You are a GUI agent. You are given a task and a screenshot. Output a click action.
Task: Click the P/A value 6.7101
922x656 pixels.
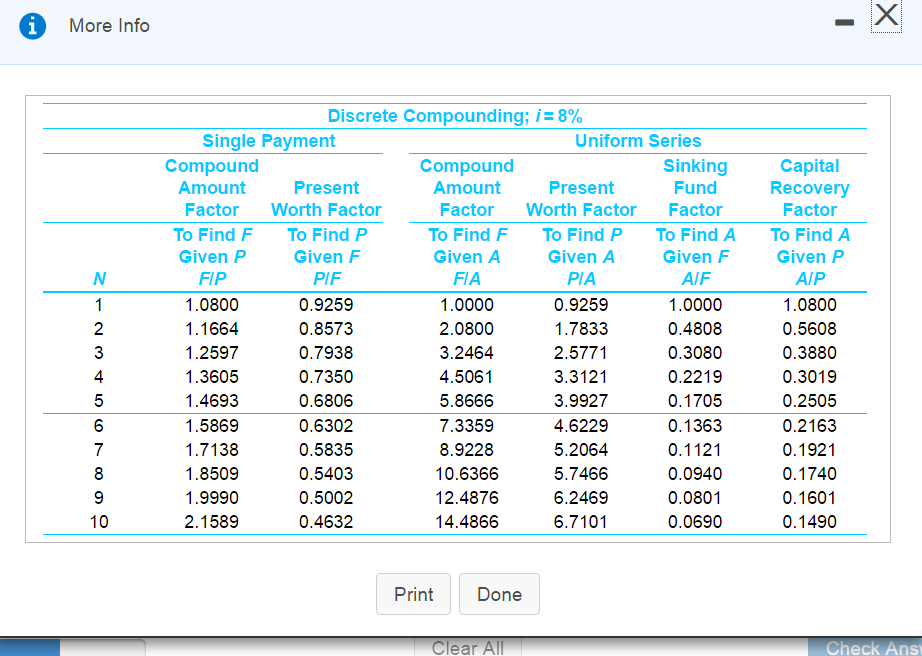pyautogui.click(x=581, y=522)
